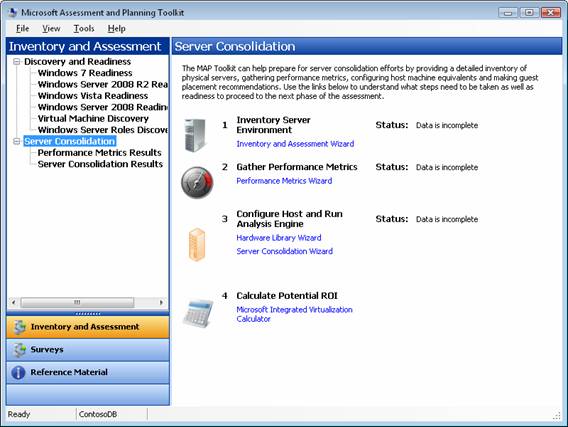Screen dimensions: 568x427
Task: Collapse the Server Consolidation tree node
Action: (16, 141)
